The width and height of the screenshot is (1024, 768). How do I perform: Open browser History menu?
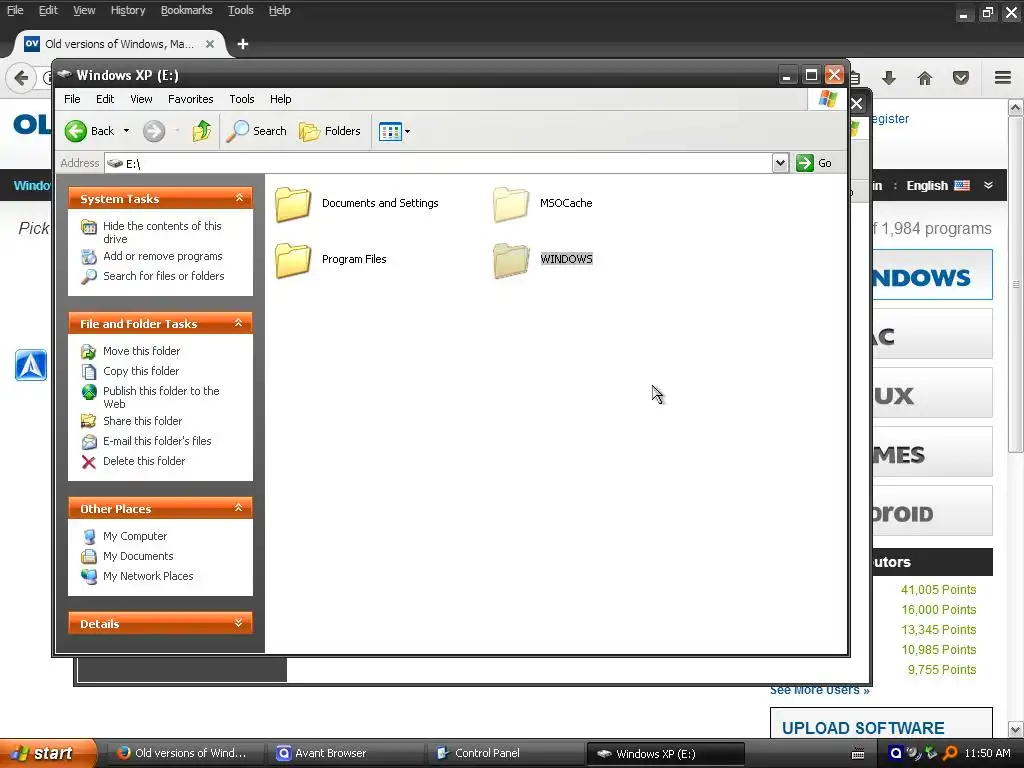[x=127, y=10]
